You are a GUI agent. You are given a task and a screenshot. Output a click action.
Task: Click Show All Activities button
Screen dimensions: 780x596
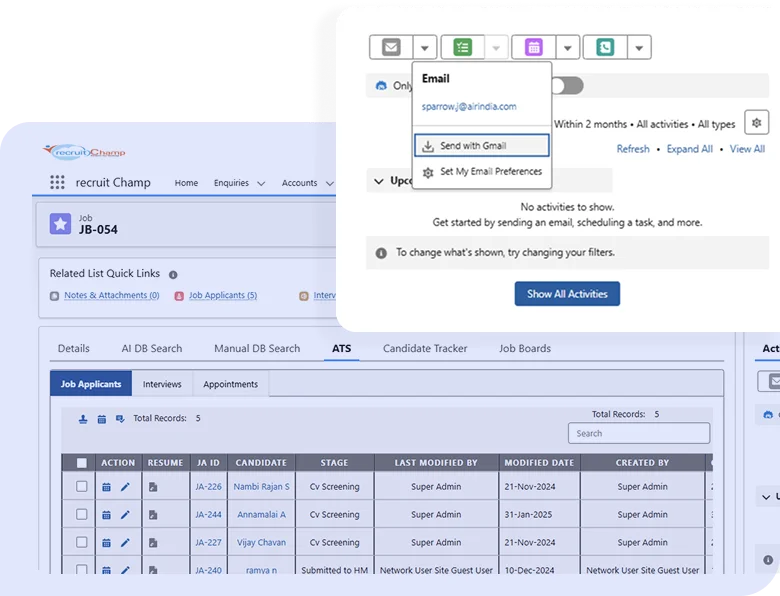(x=567, y=294)
